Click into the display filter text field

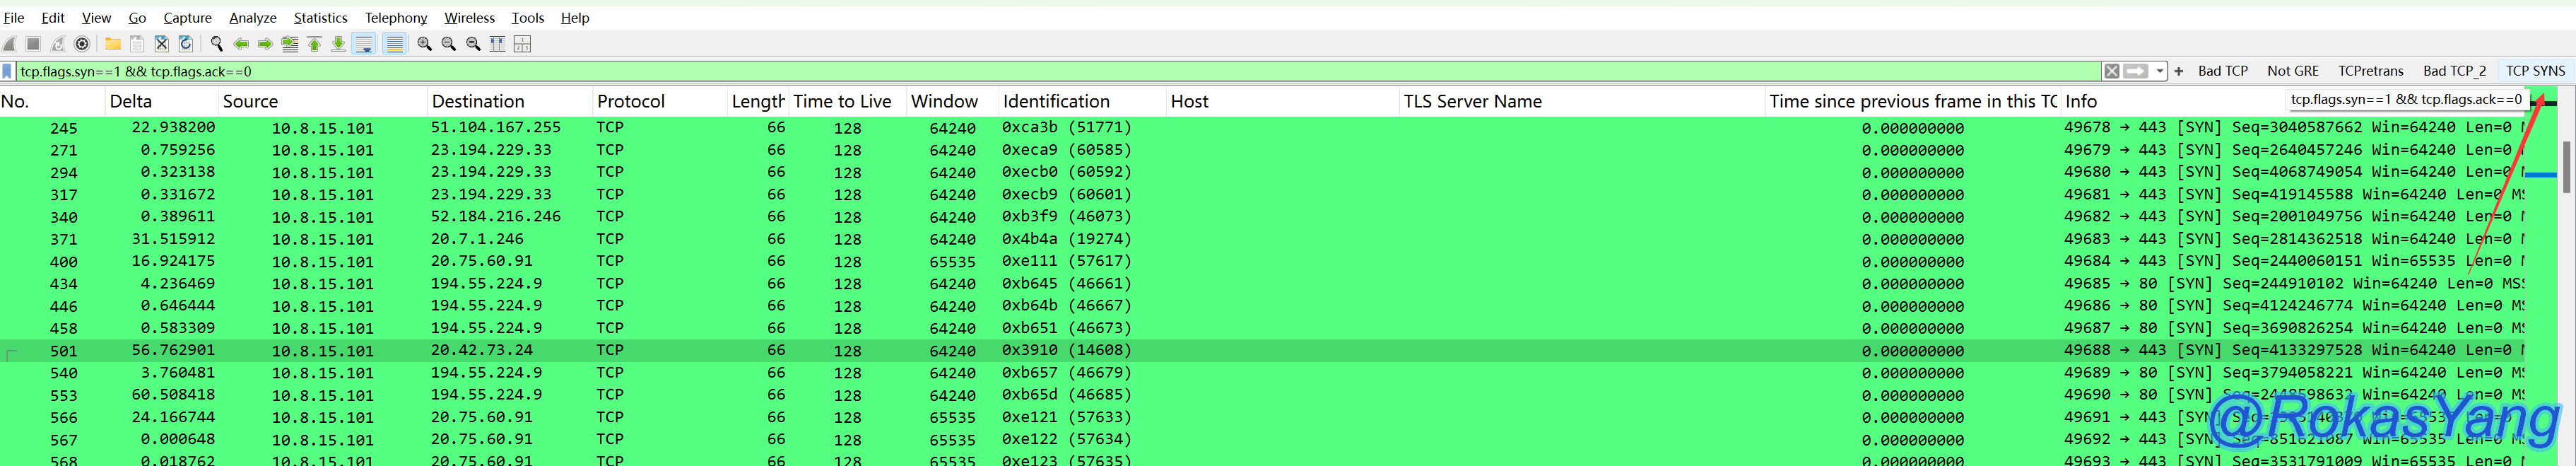[1000, 71]
